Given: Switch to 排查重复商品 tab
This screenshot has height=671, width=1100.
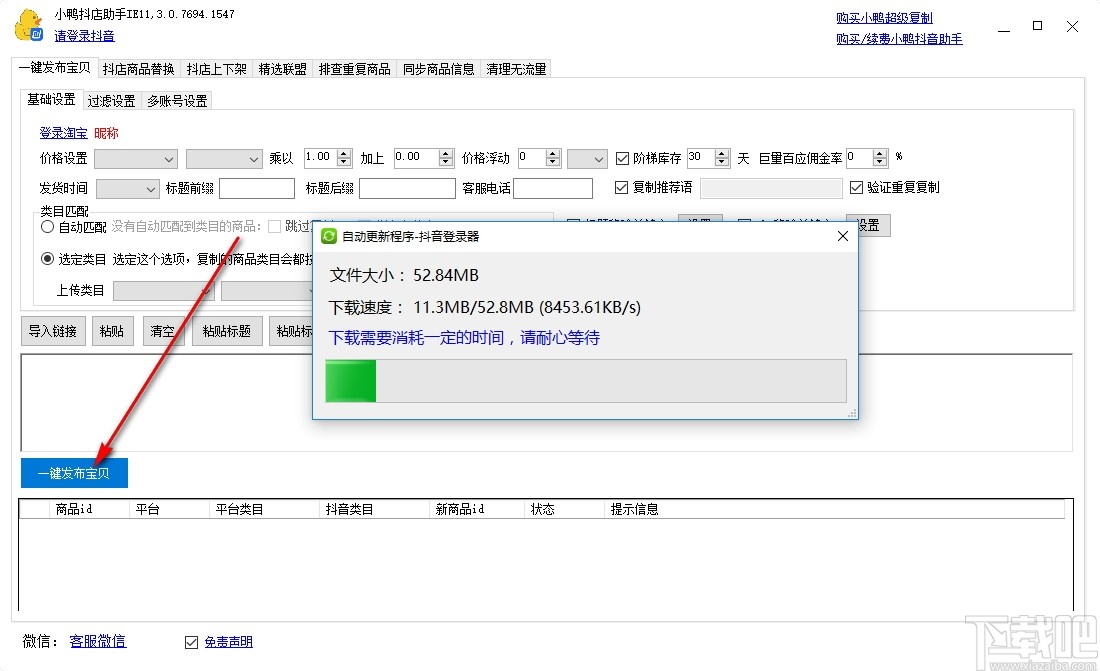Looking at the screenshot, I should click(354, 69).
